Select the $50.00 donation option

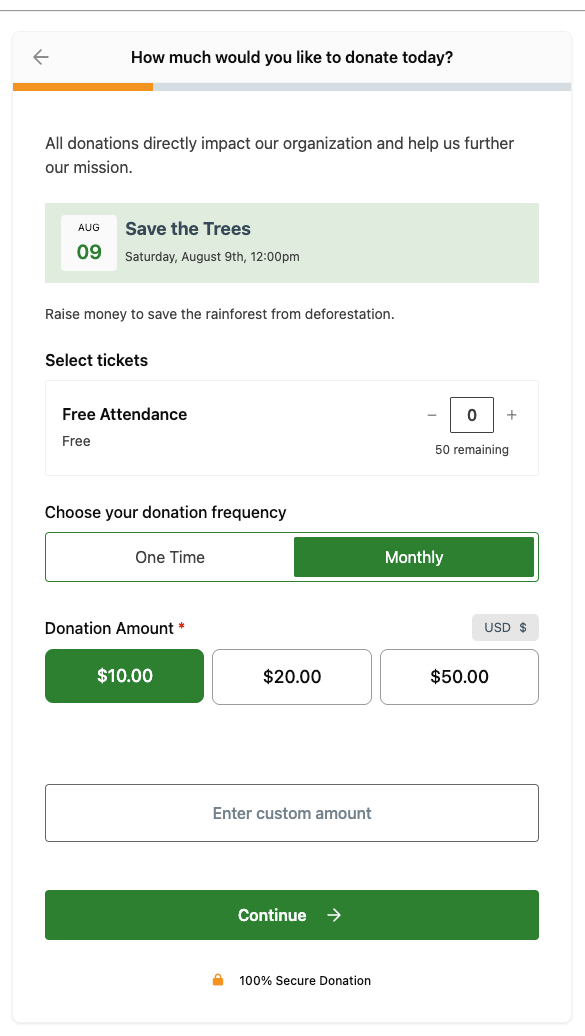[x=459, y=676]
